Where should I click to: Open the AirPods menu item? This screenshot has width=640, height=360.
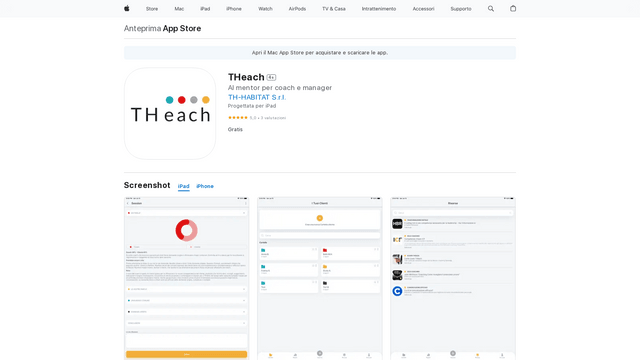(297, 9)
